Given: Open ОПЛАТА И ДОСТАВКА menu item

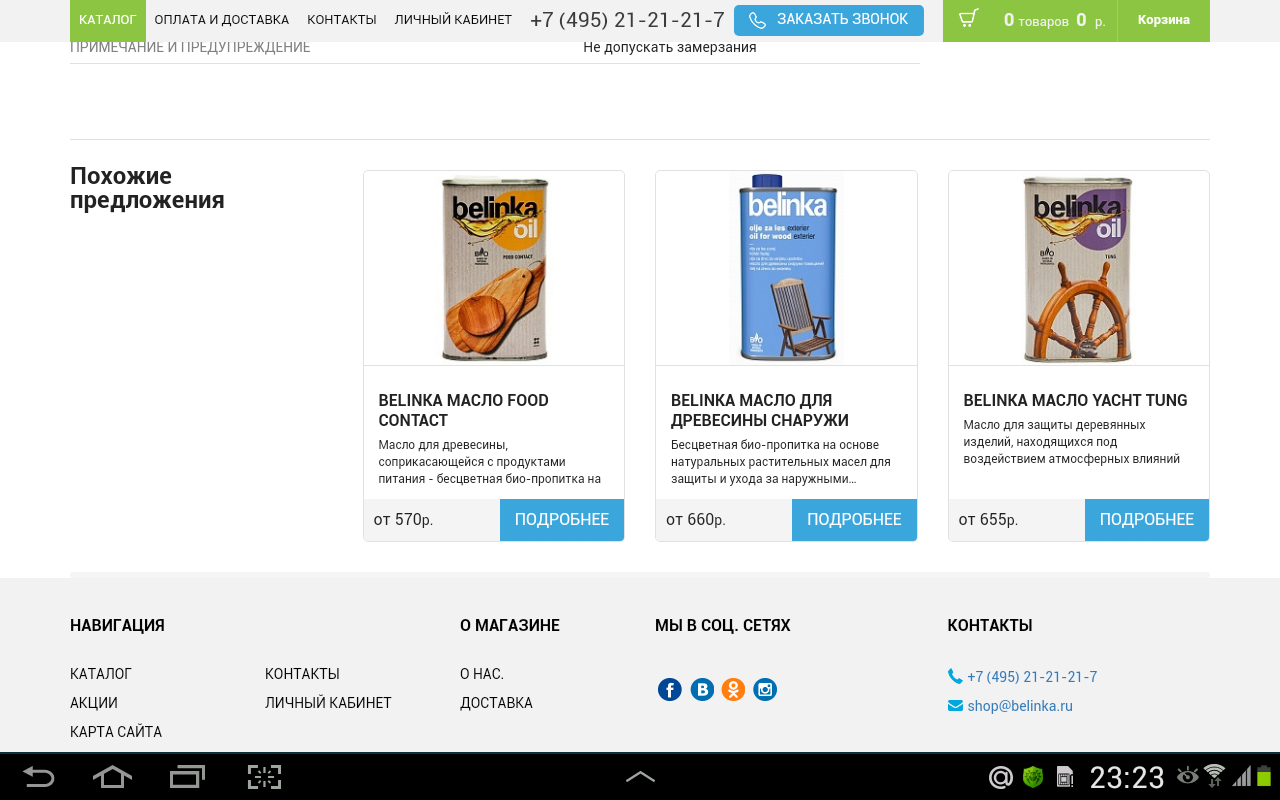Looking at the screenshot, I should tap(222, 20).
